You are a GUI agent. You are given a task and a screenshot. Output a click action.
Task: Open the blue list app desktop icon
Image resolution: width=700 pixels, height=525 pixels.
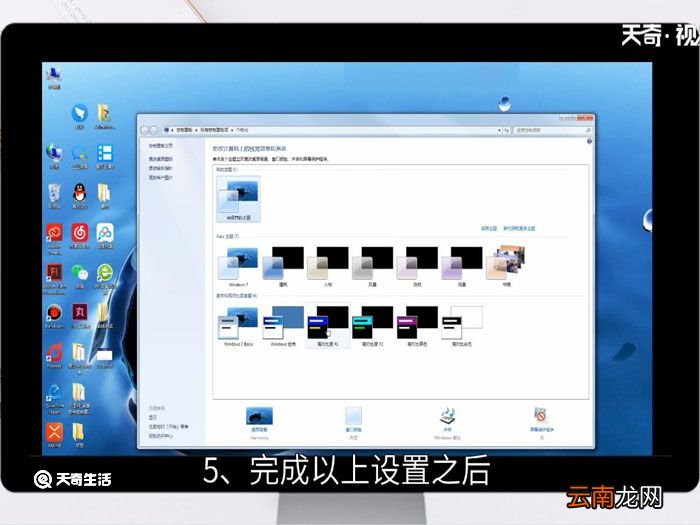tap(105, 157)
